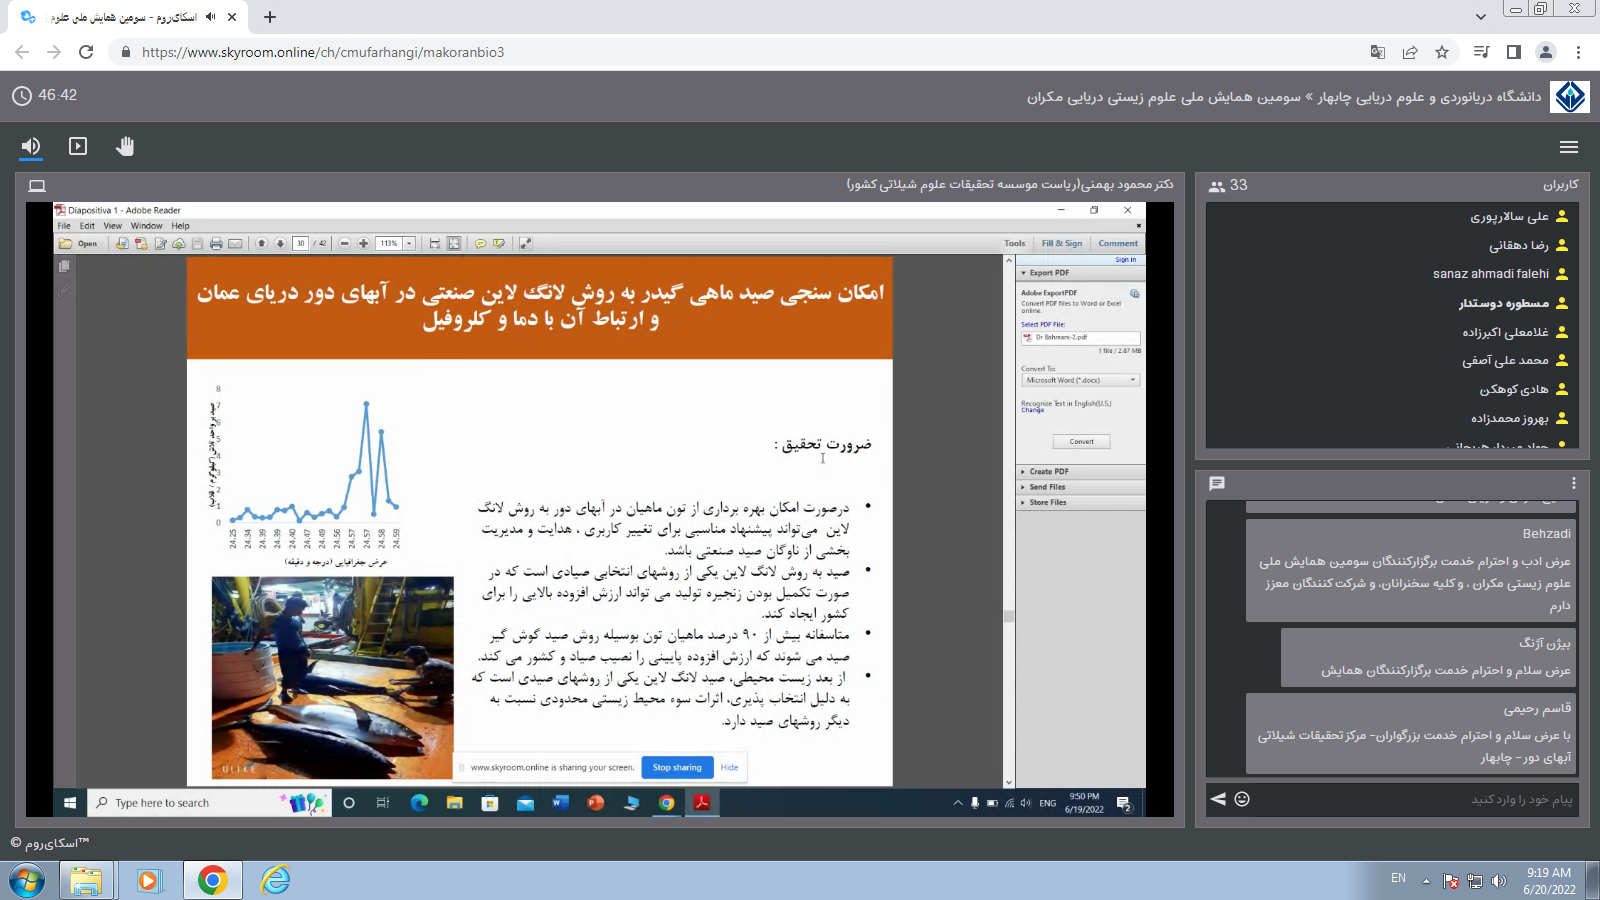Click the university logo in header
Image resolution: width=1600 pixels, height=900 pixels.
tap(1570, 97)
